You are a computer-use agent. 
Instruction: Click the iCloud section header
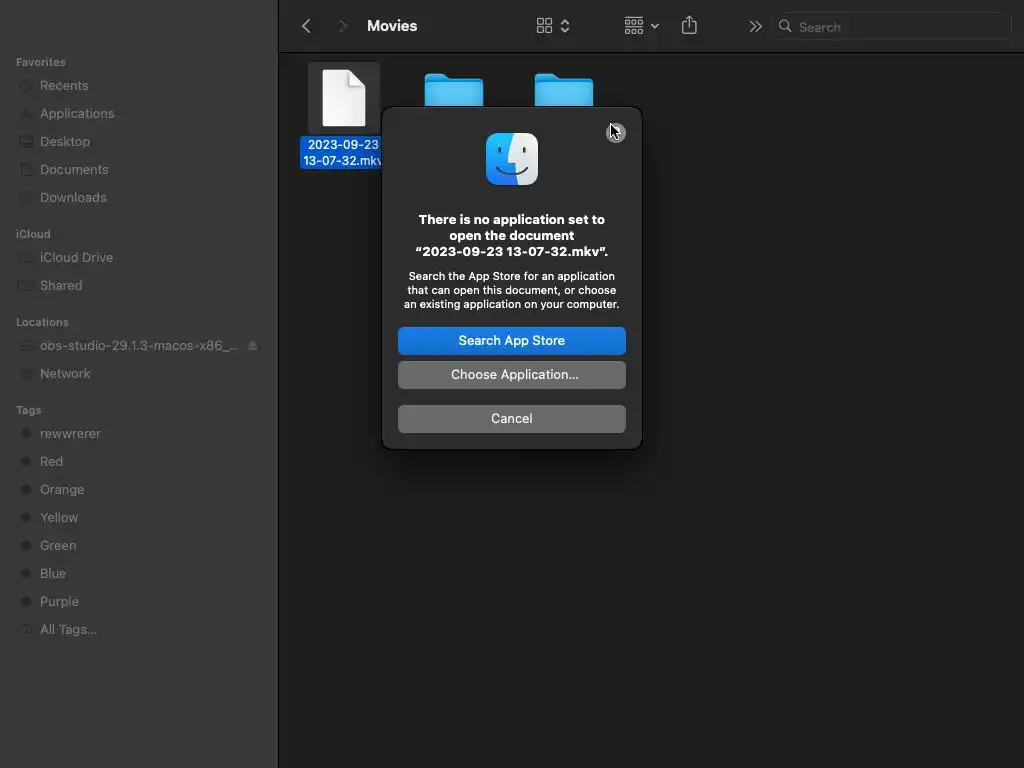click(33, 234)
